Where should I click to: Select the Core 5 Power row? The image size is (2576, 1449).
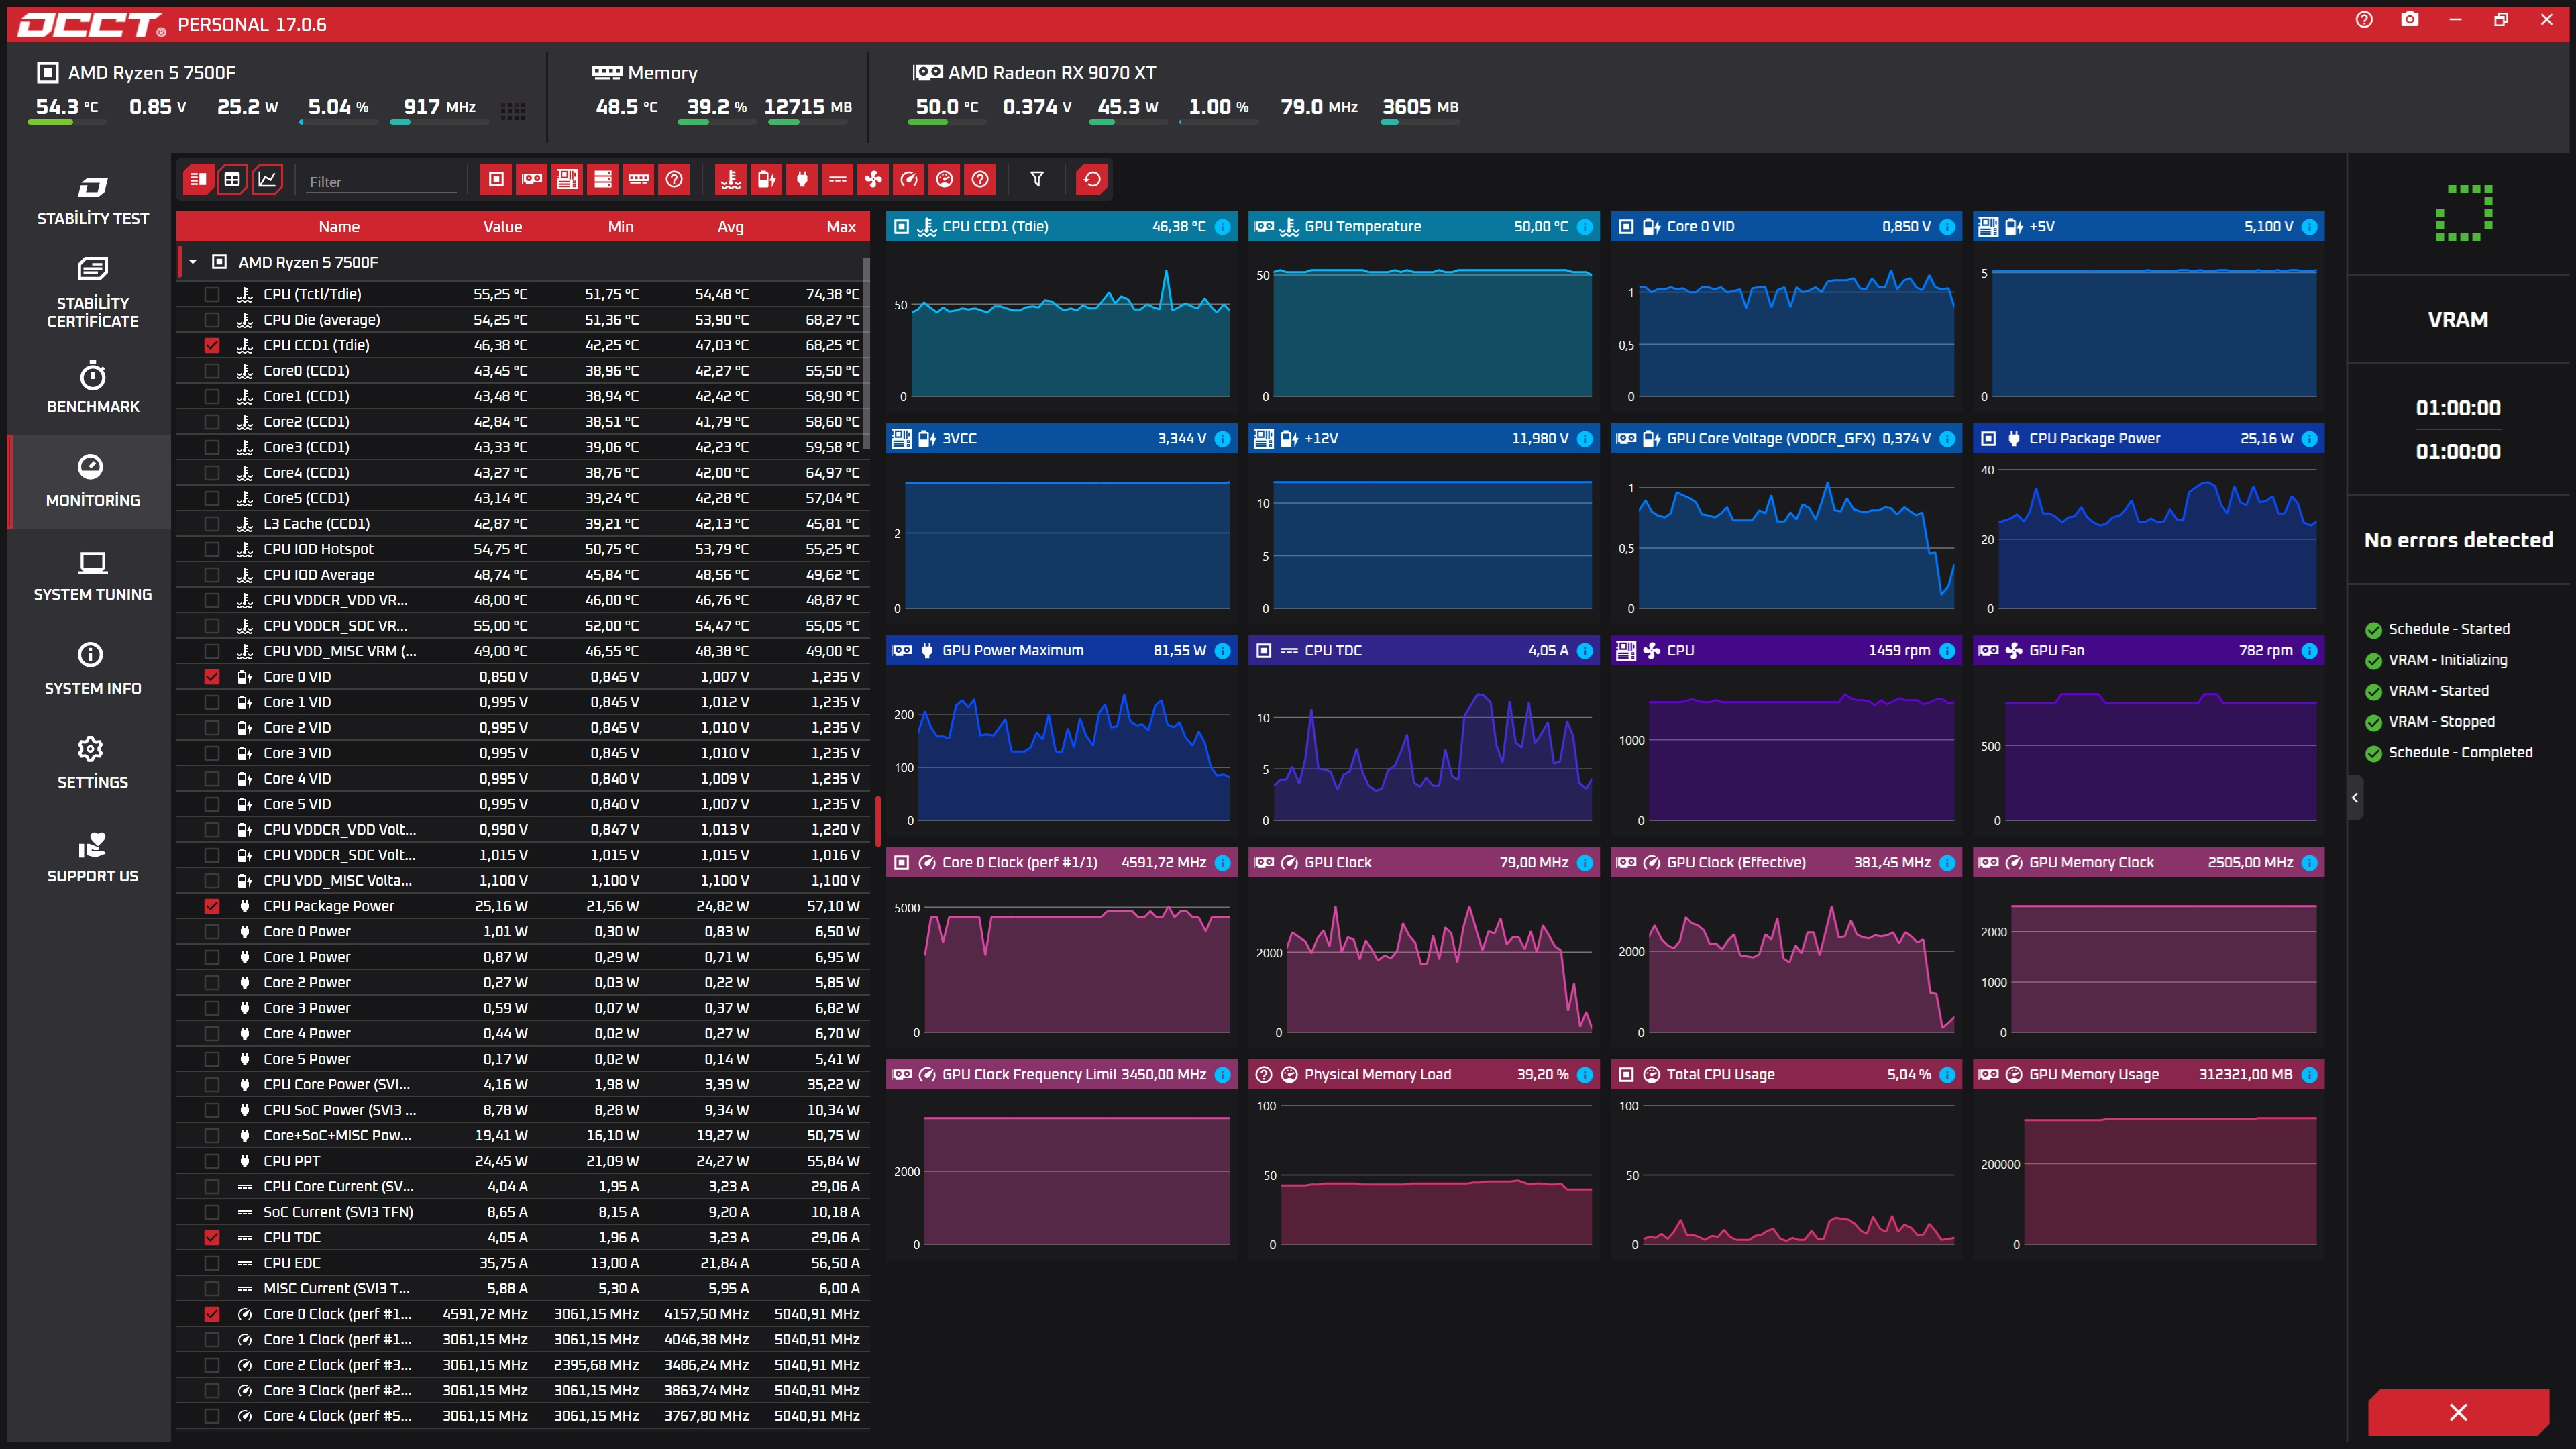pos(523,1059)
